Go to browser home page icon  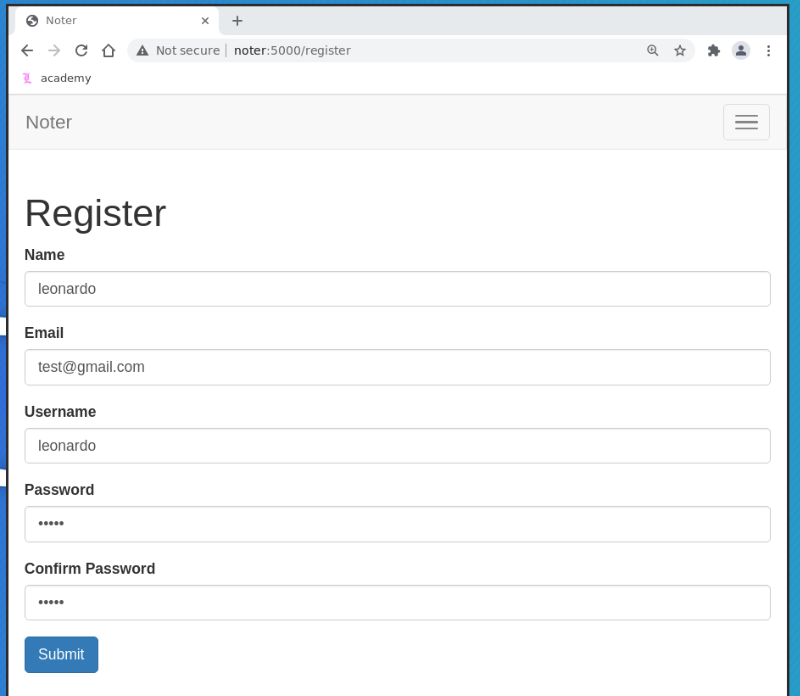pos(108,51)
